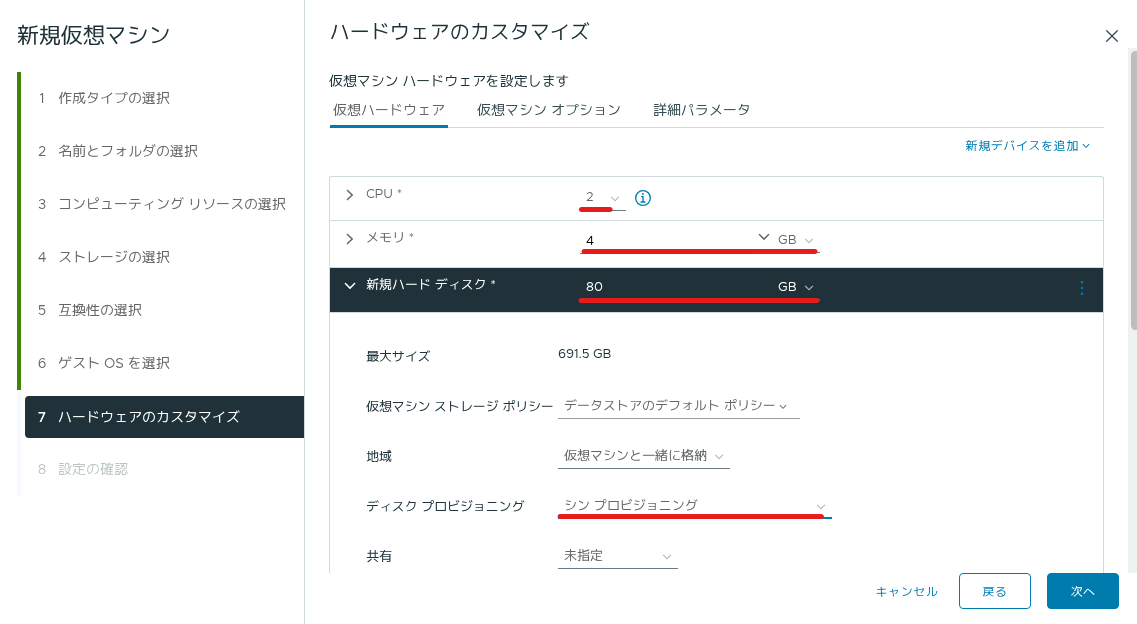Click the 691.5 GB maximum size value
The width and height of the screenshot is (1137, 624).
[584, 354]
